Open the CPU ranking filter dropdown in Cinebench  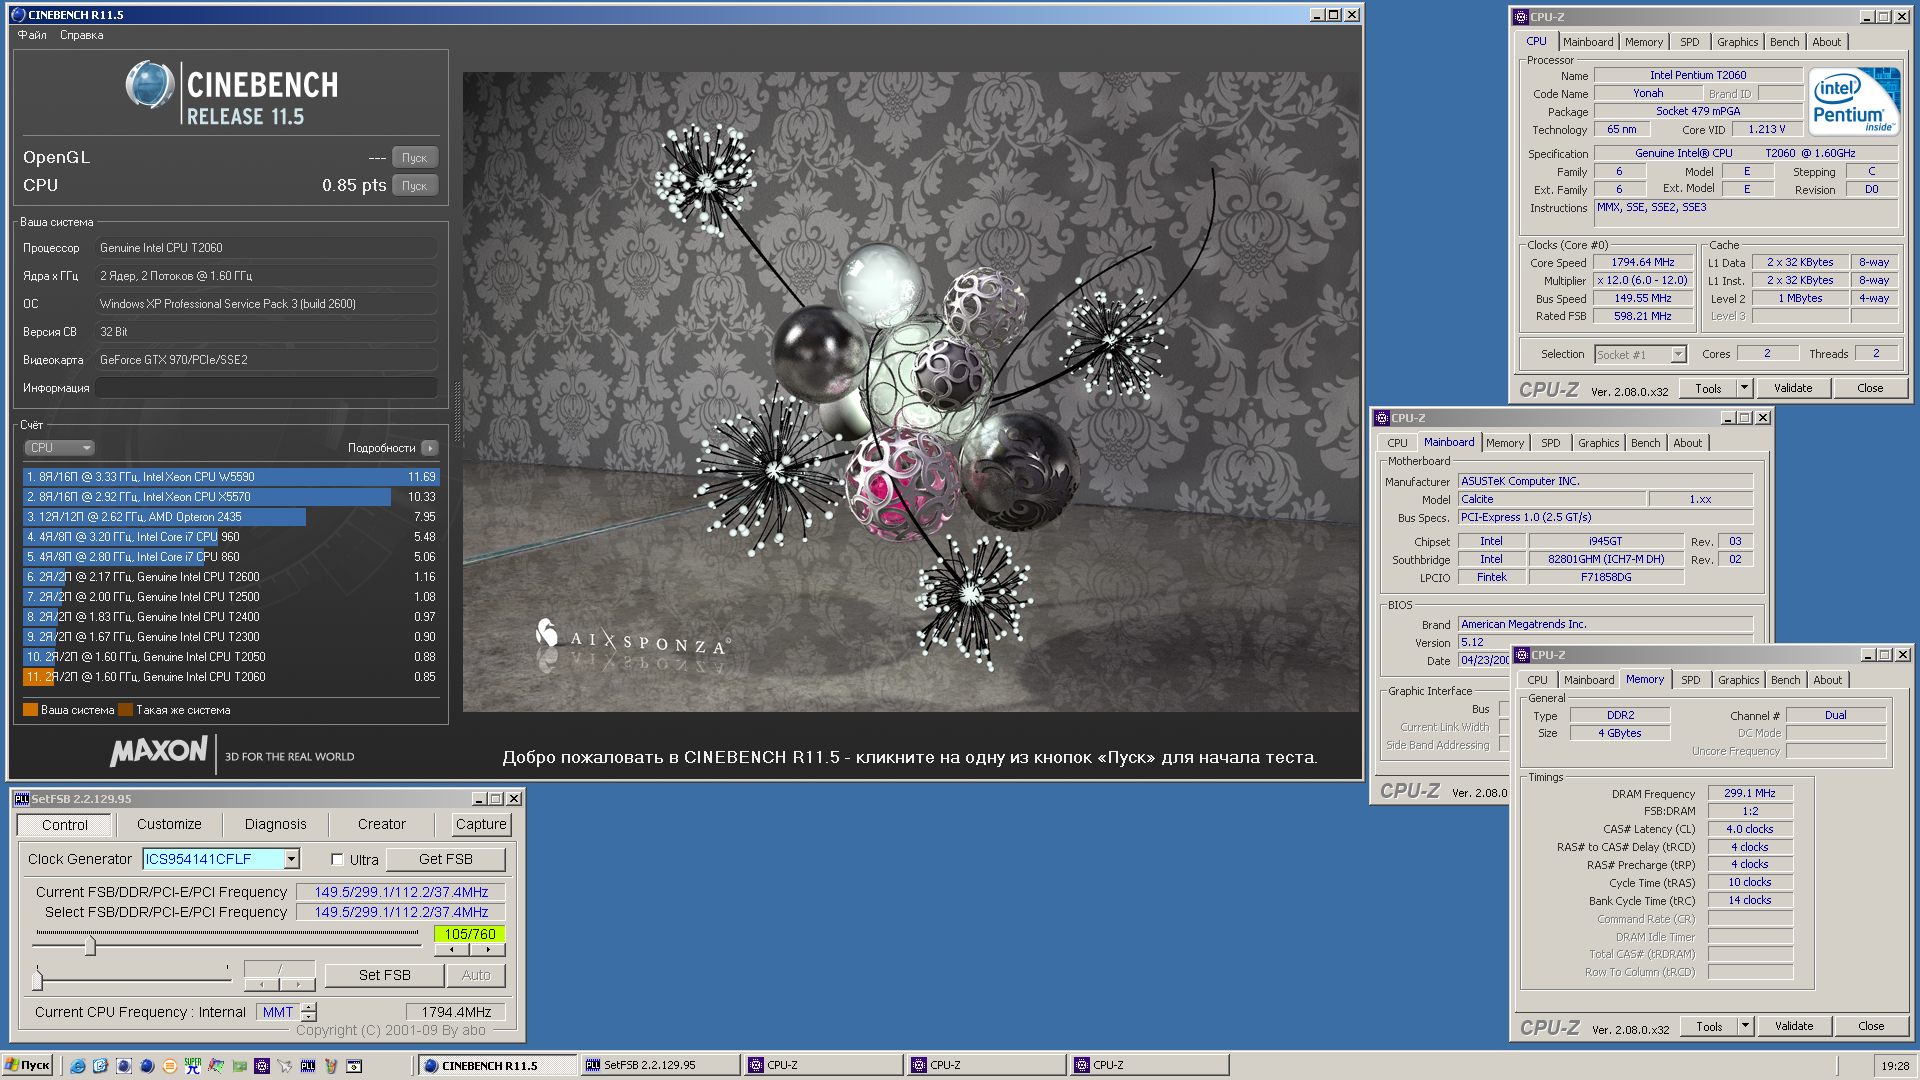(x=58, y=448)
